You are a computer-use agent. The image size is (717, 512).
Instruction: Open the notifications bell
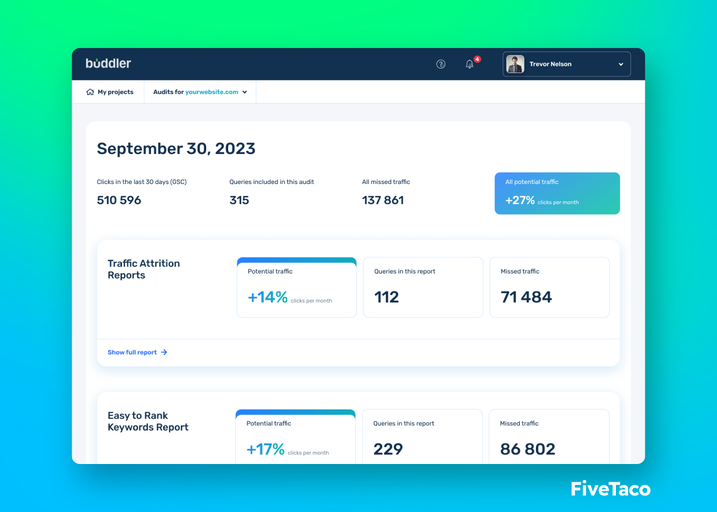470,64
